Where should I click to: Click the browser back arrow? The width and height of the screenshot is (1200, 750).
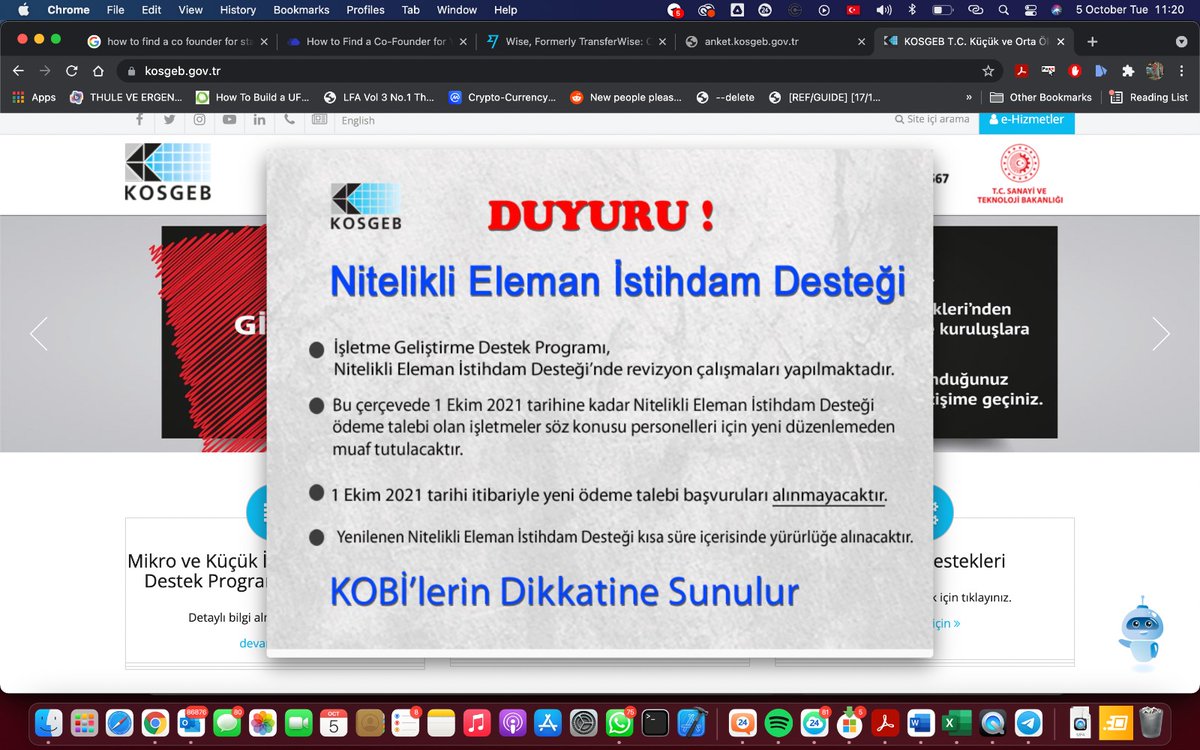click(x=18, y=71)
